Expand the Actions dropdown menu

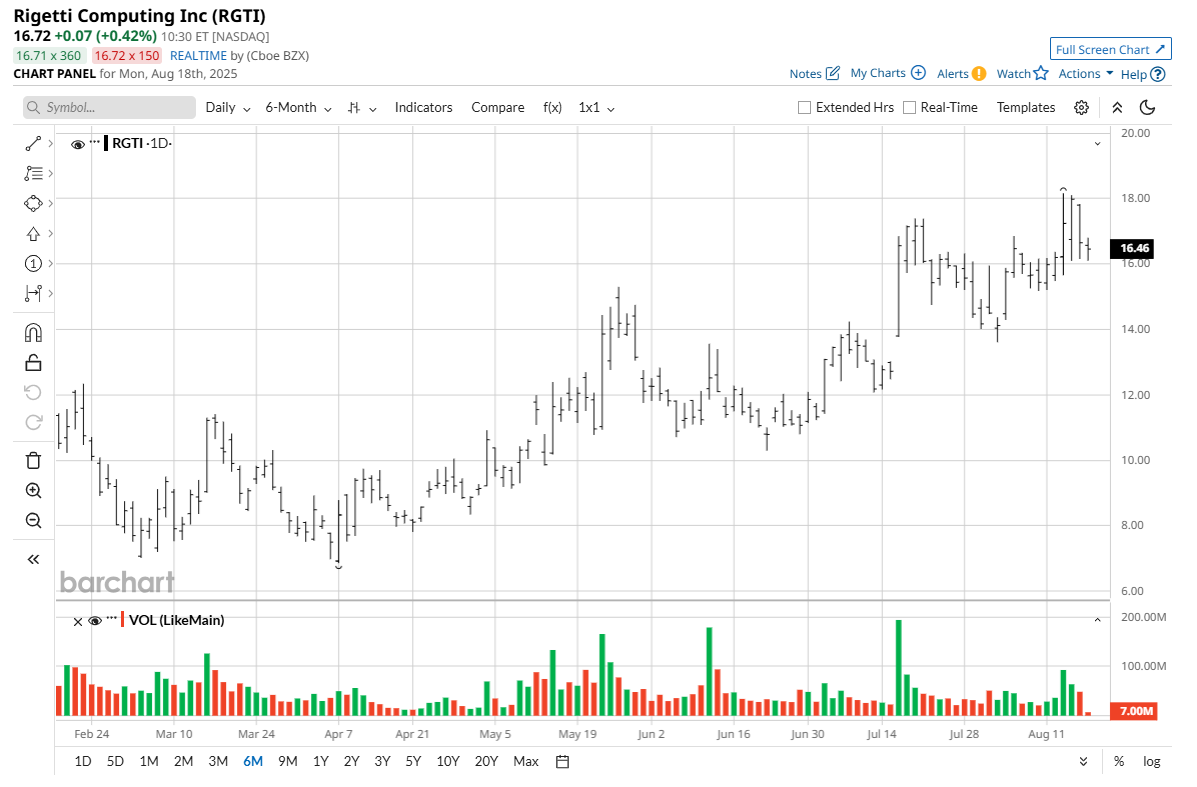tap(1086, 73)
